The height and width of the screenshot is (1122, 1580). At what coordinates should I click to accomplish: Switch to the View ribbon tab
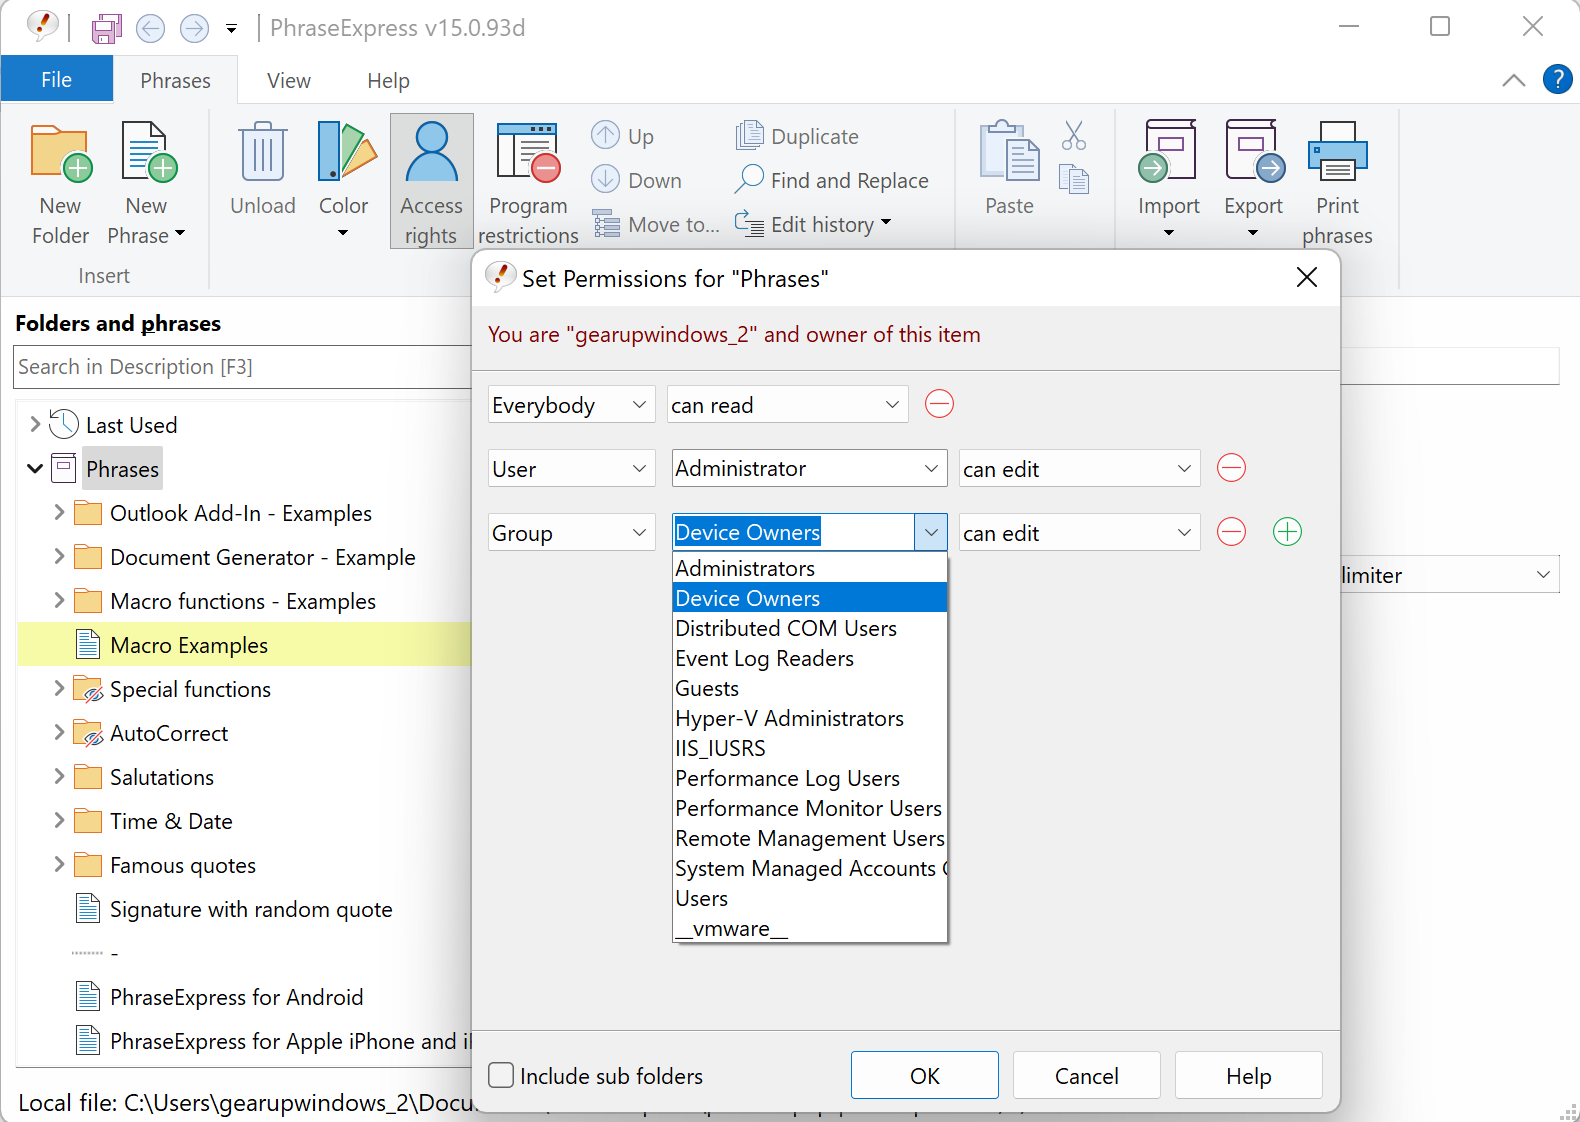(288, 80)
